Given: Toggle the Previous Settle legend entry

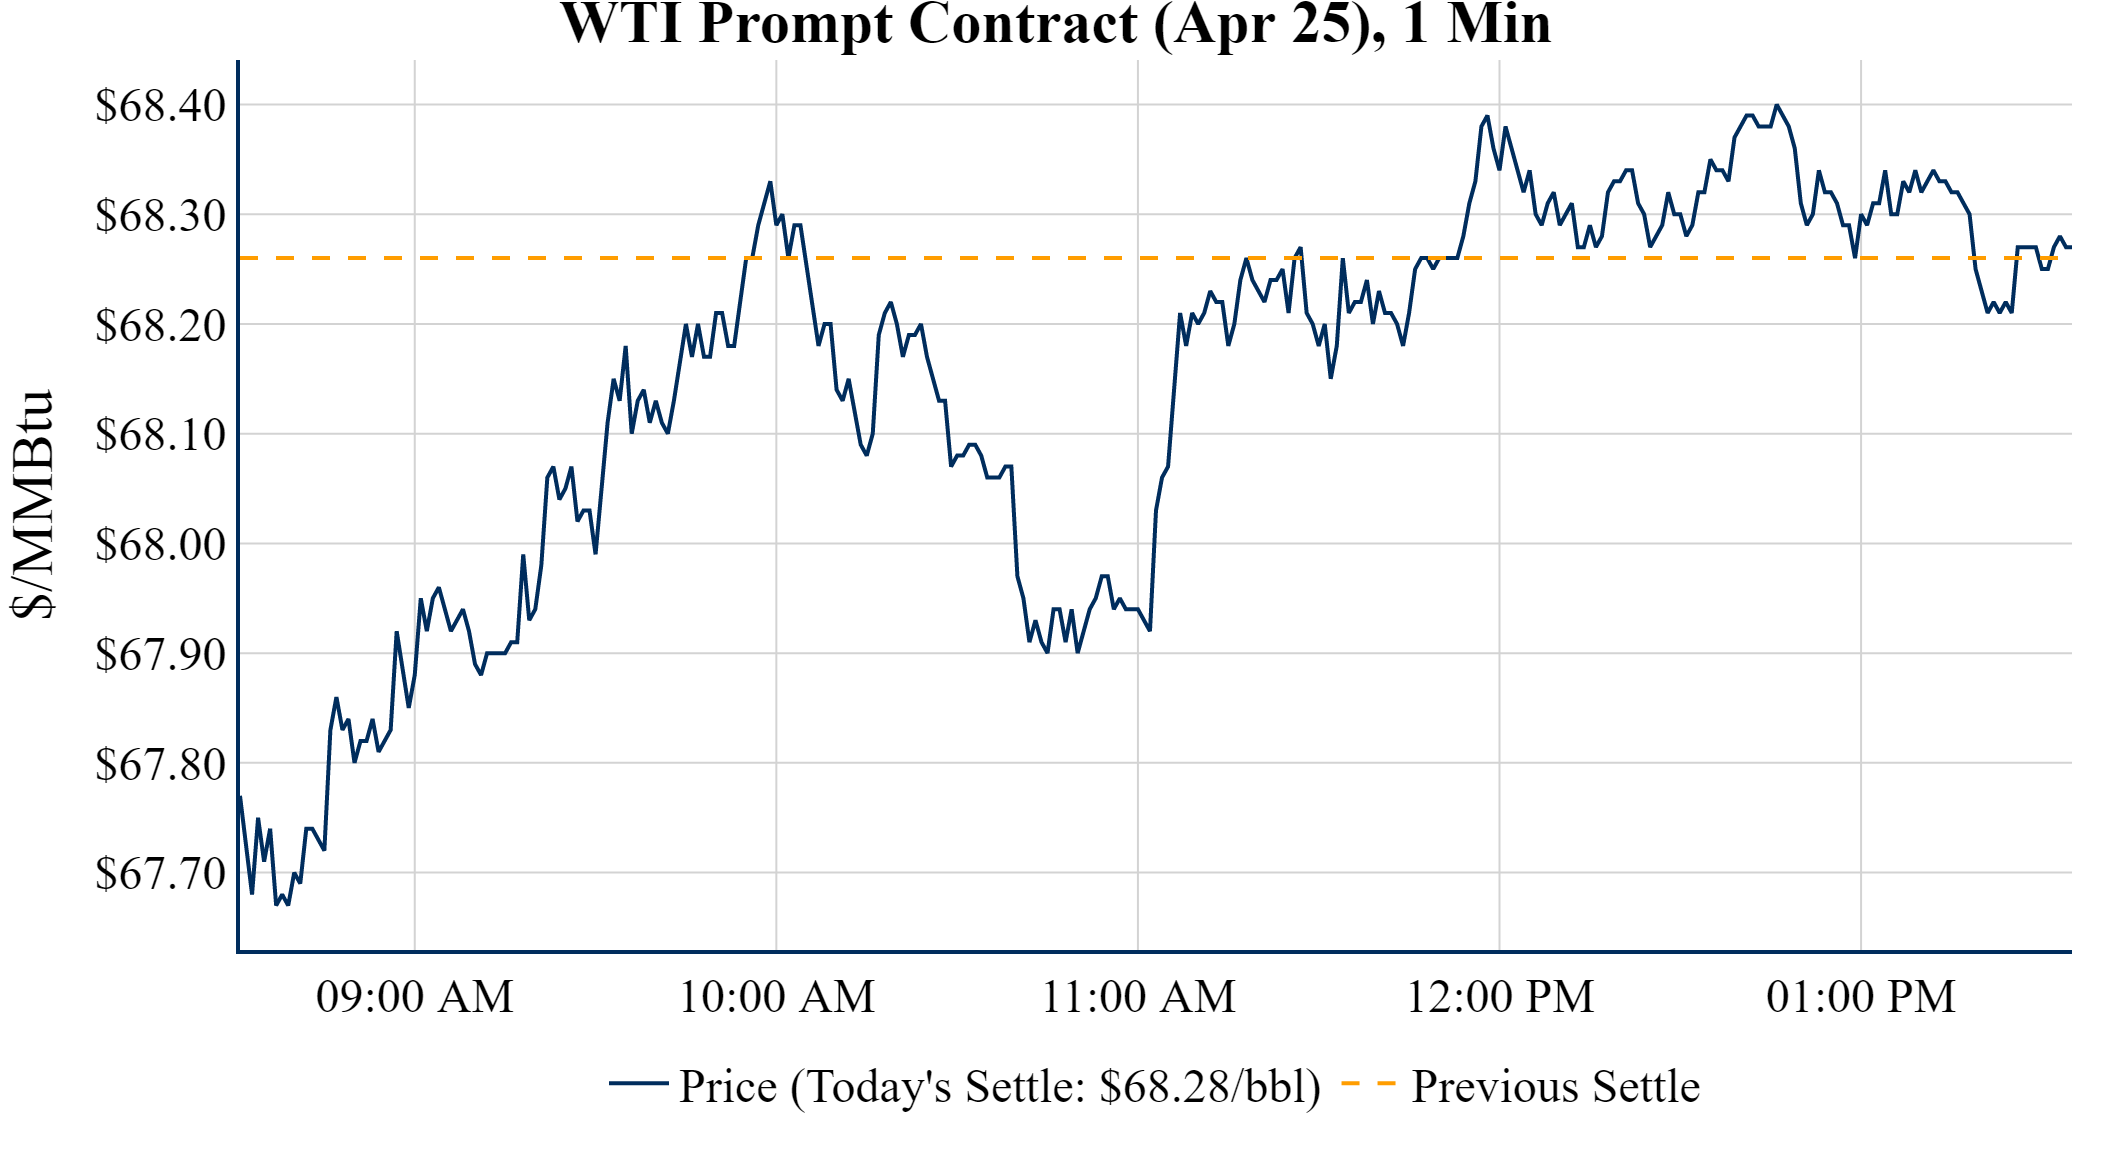Looking at the screenshot, I should click(1555, 1087).
